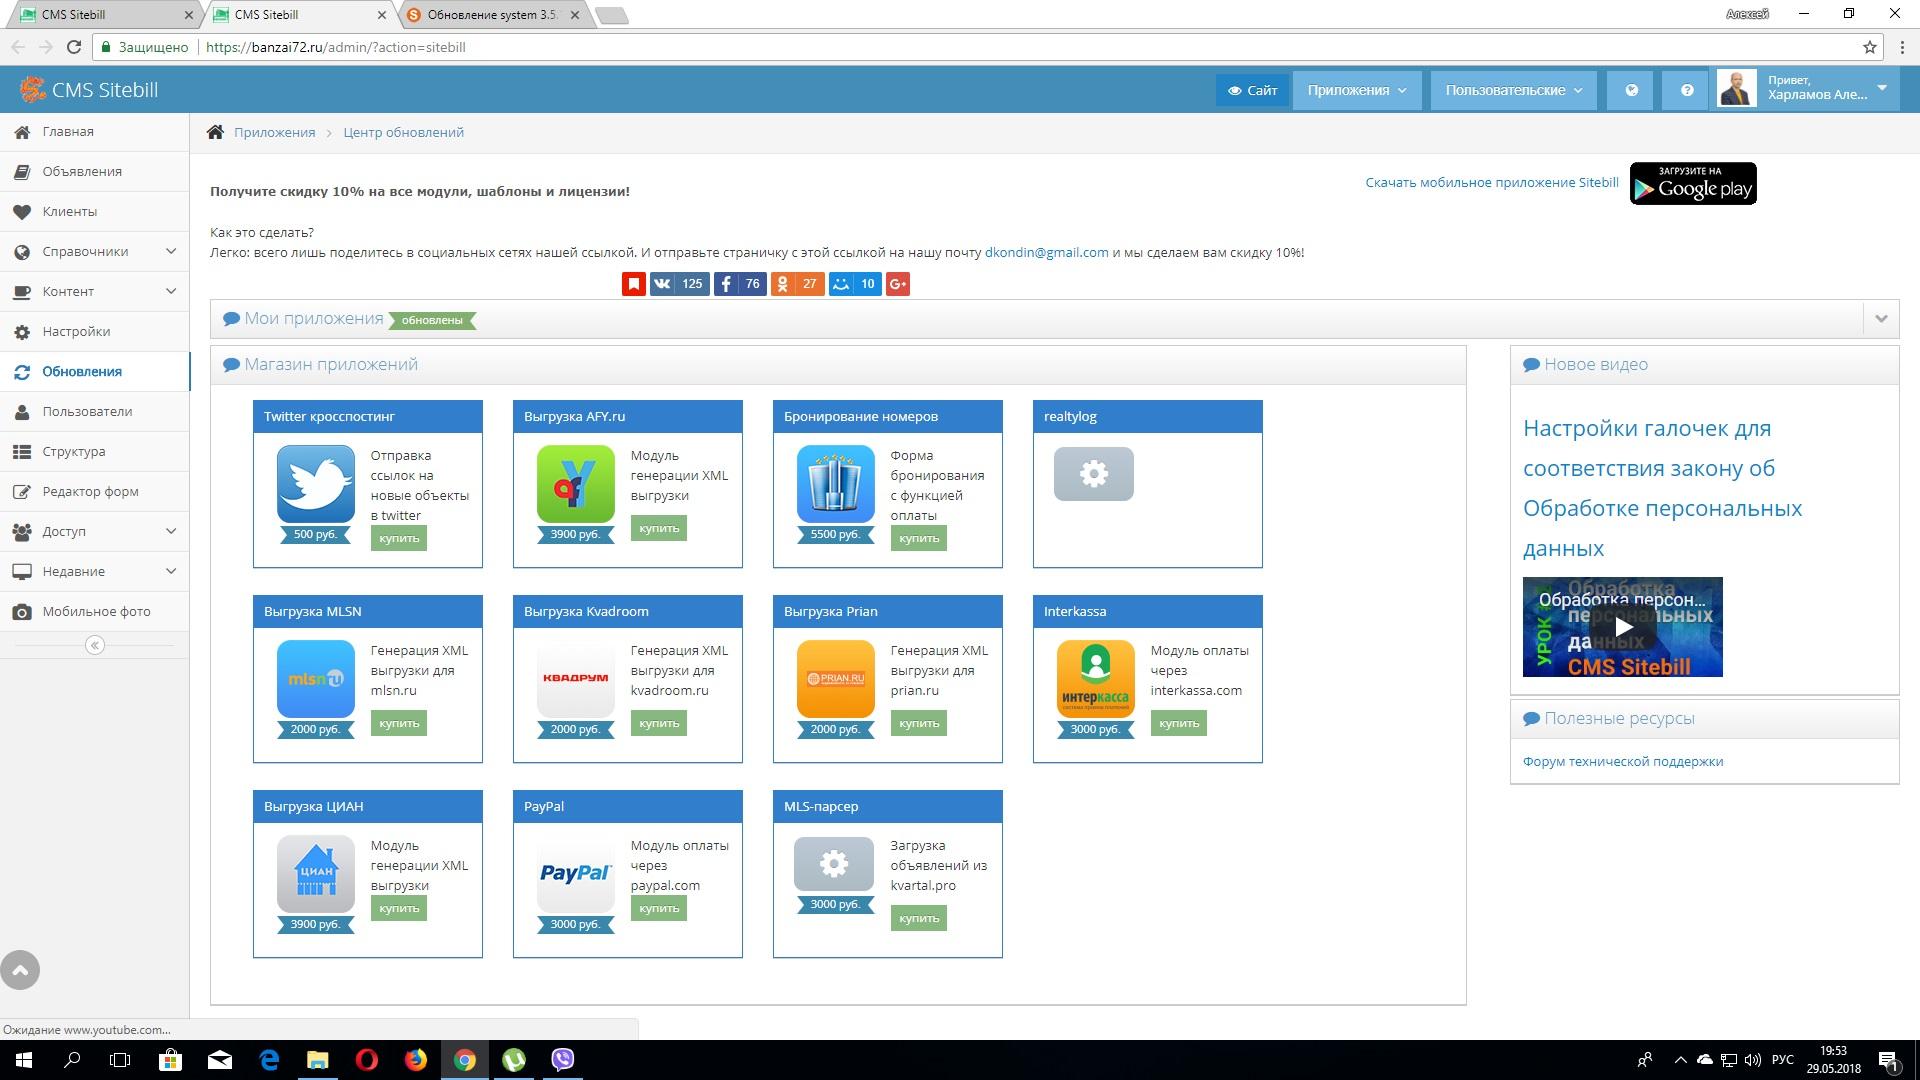The image size is (1920, 1080).
Task: Open Viber from the Windows taskbar
Action: tap(562, 1060)
